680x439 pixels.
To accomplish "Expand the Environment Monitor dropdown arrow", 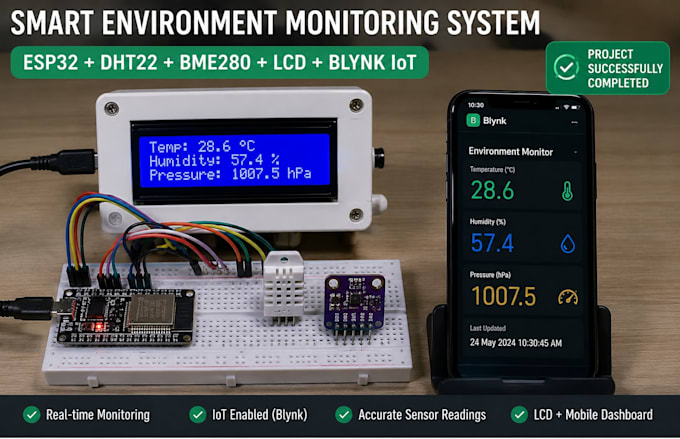I will tap(575, 152).
